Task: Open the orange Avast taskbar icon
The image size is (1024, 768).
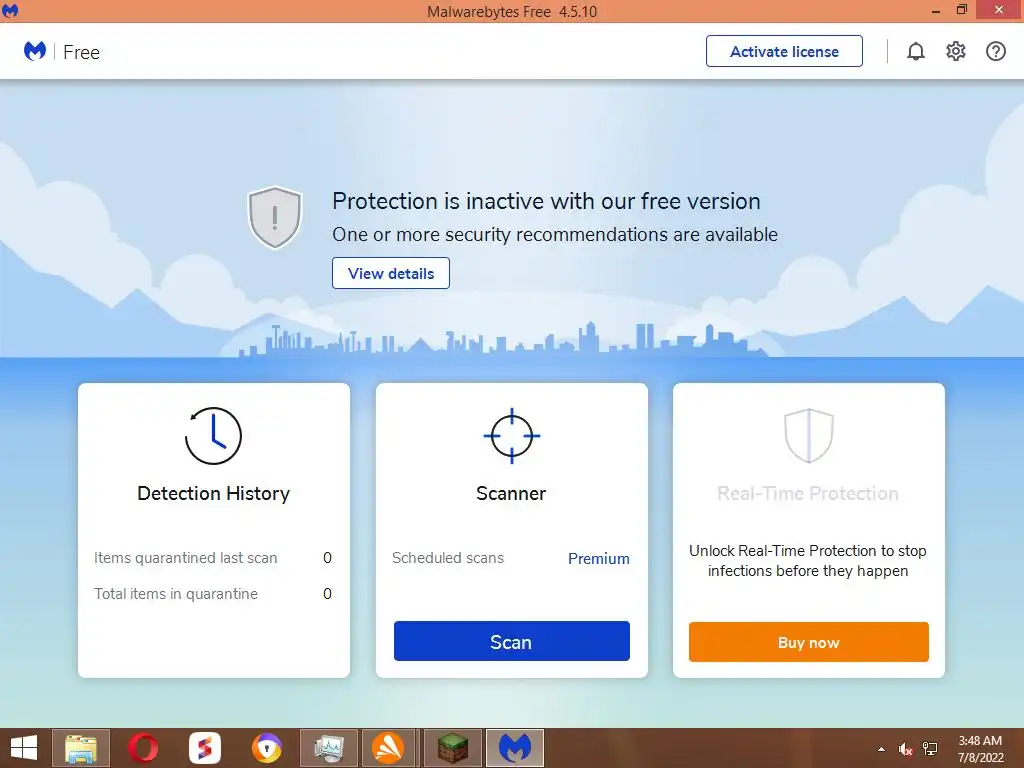Action: 388,748
